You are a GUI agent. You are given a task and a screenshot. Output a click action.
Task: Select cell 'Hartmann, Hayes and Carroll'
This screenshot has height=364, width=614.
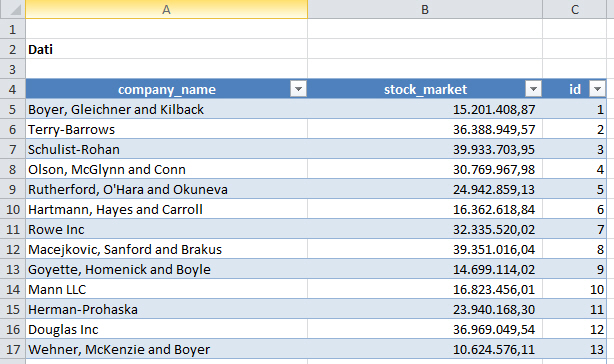click(x=166, y=209)
